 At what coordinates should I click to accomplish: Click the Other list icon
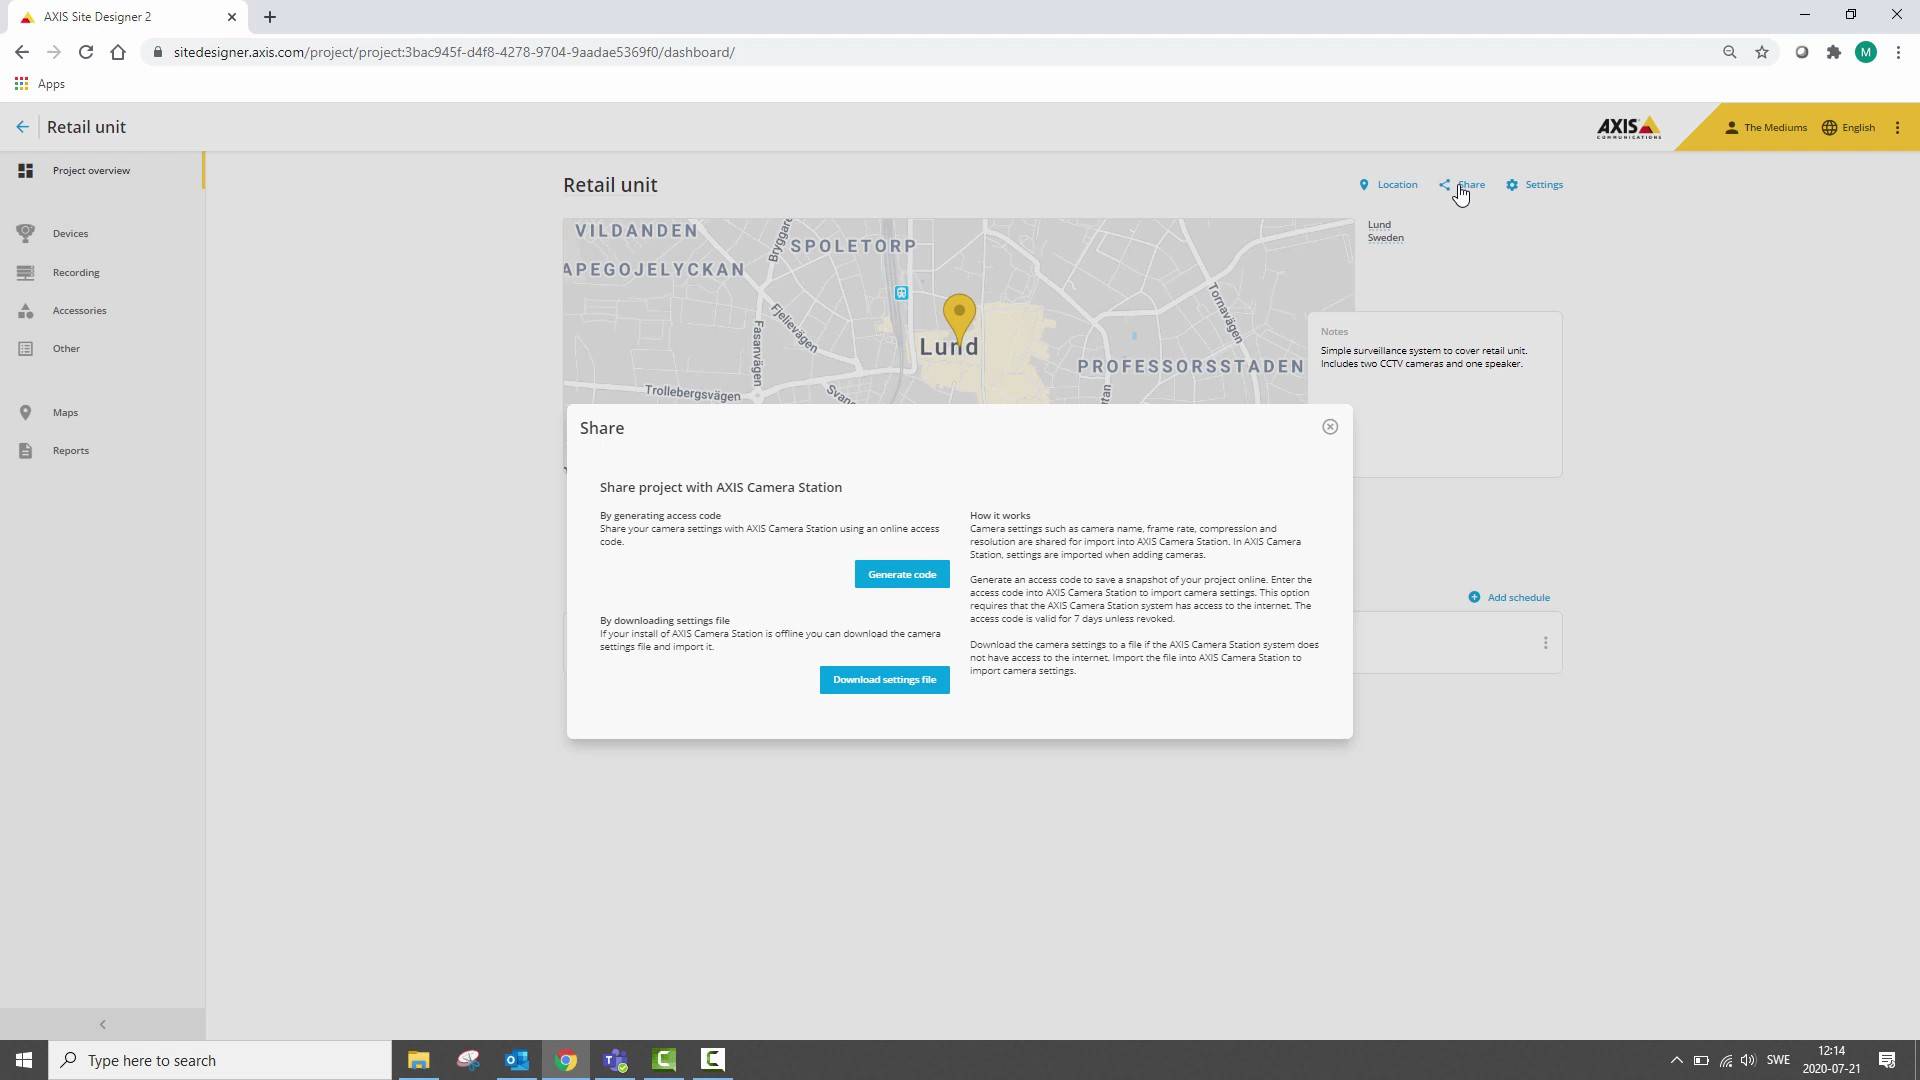tap(26, 349)
